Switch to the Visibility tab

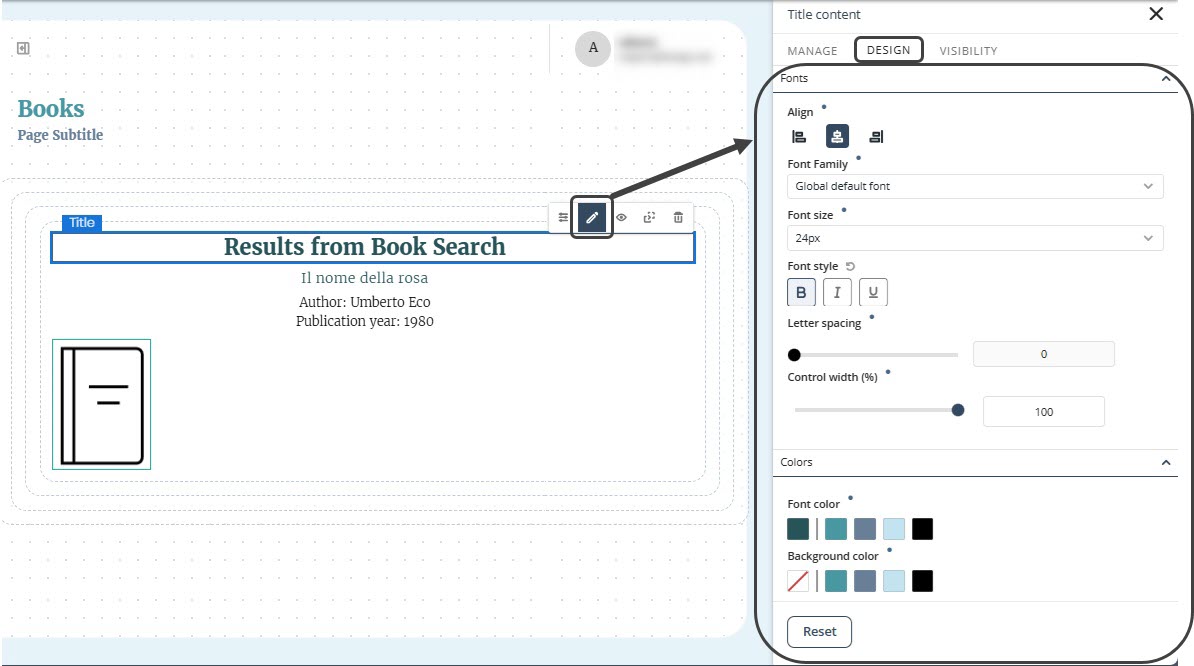pos(968,51)
